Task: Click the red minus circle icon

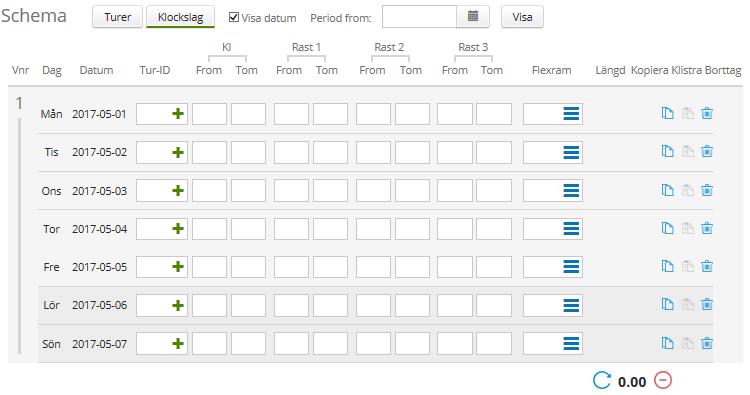Action: [663, 381]
